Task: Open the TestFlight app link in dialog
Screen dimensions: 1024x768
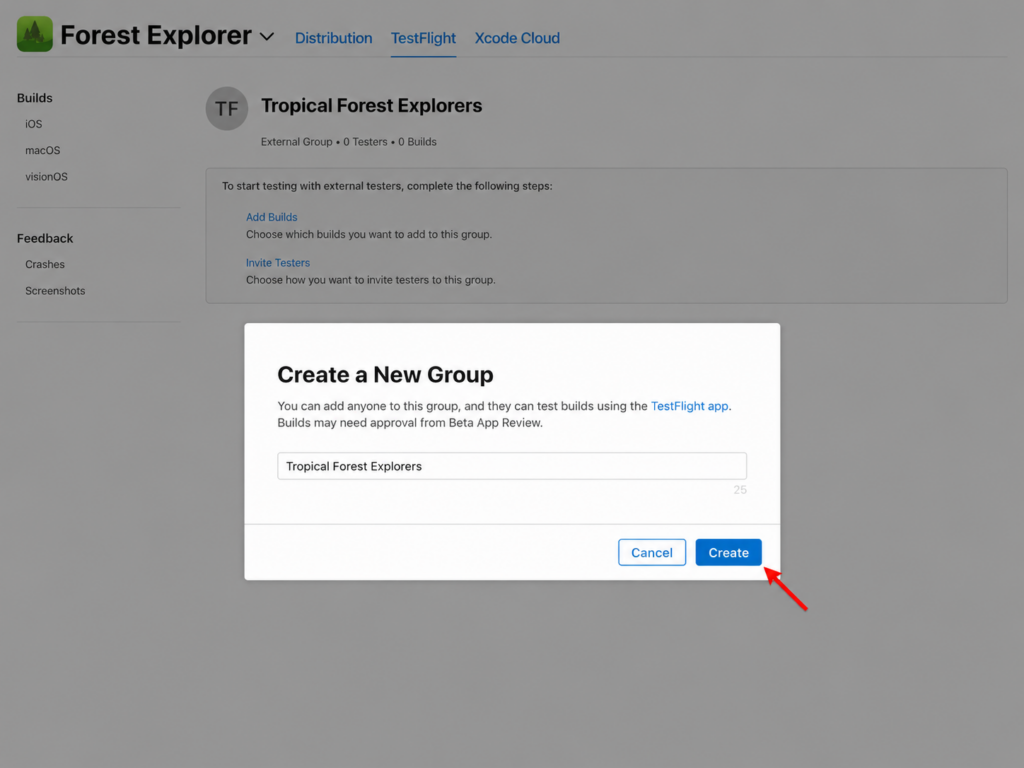Action: click(x=690, y=406)
